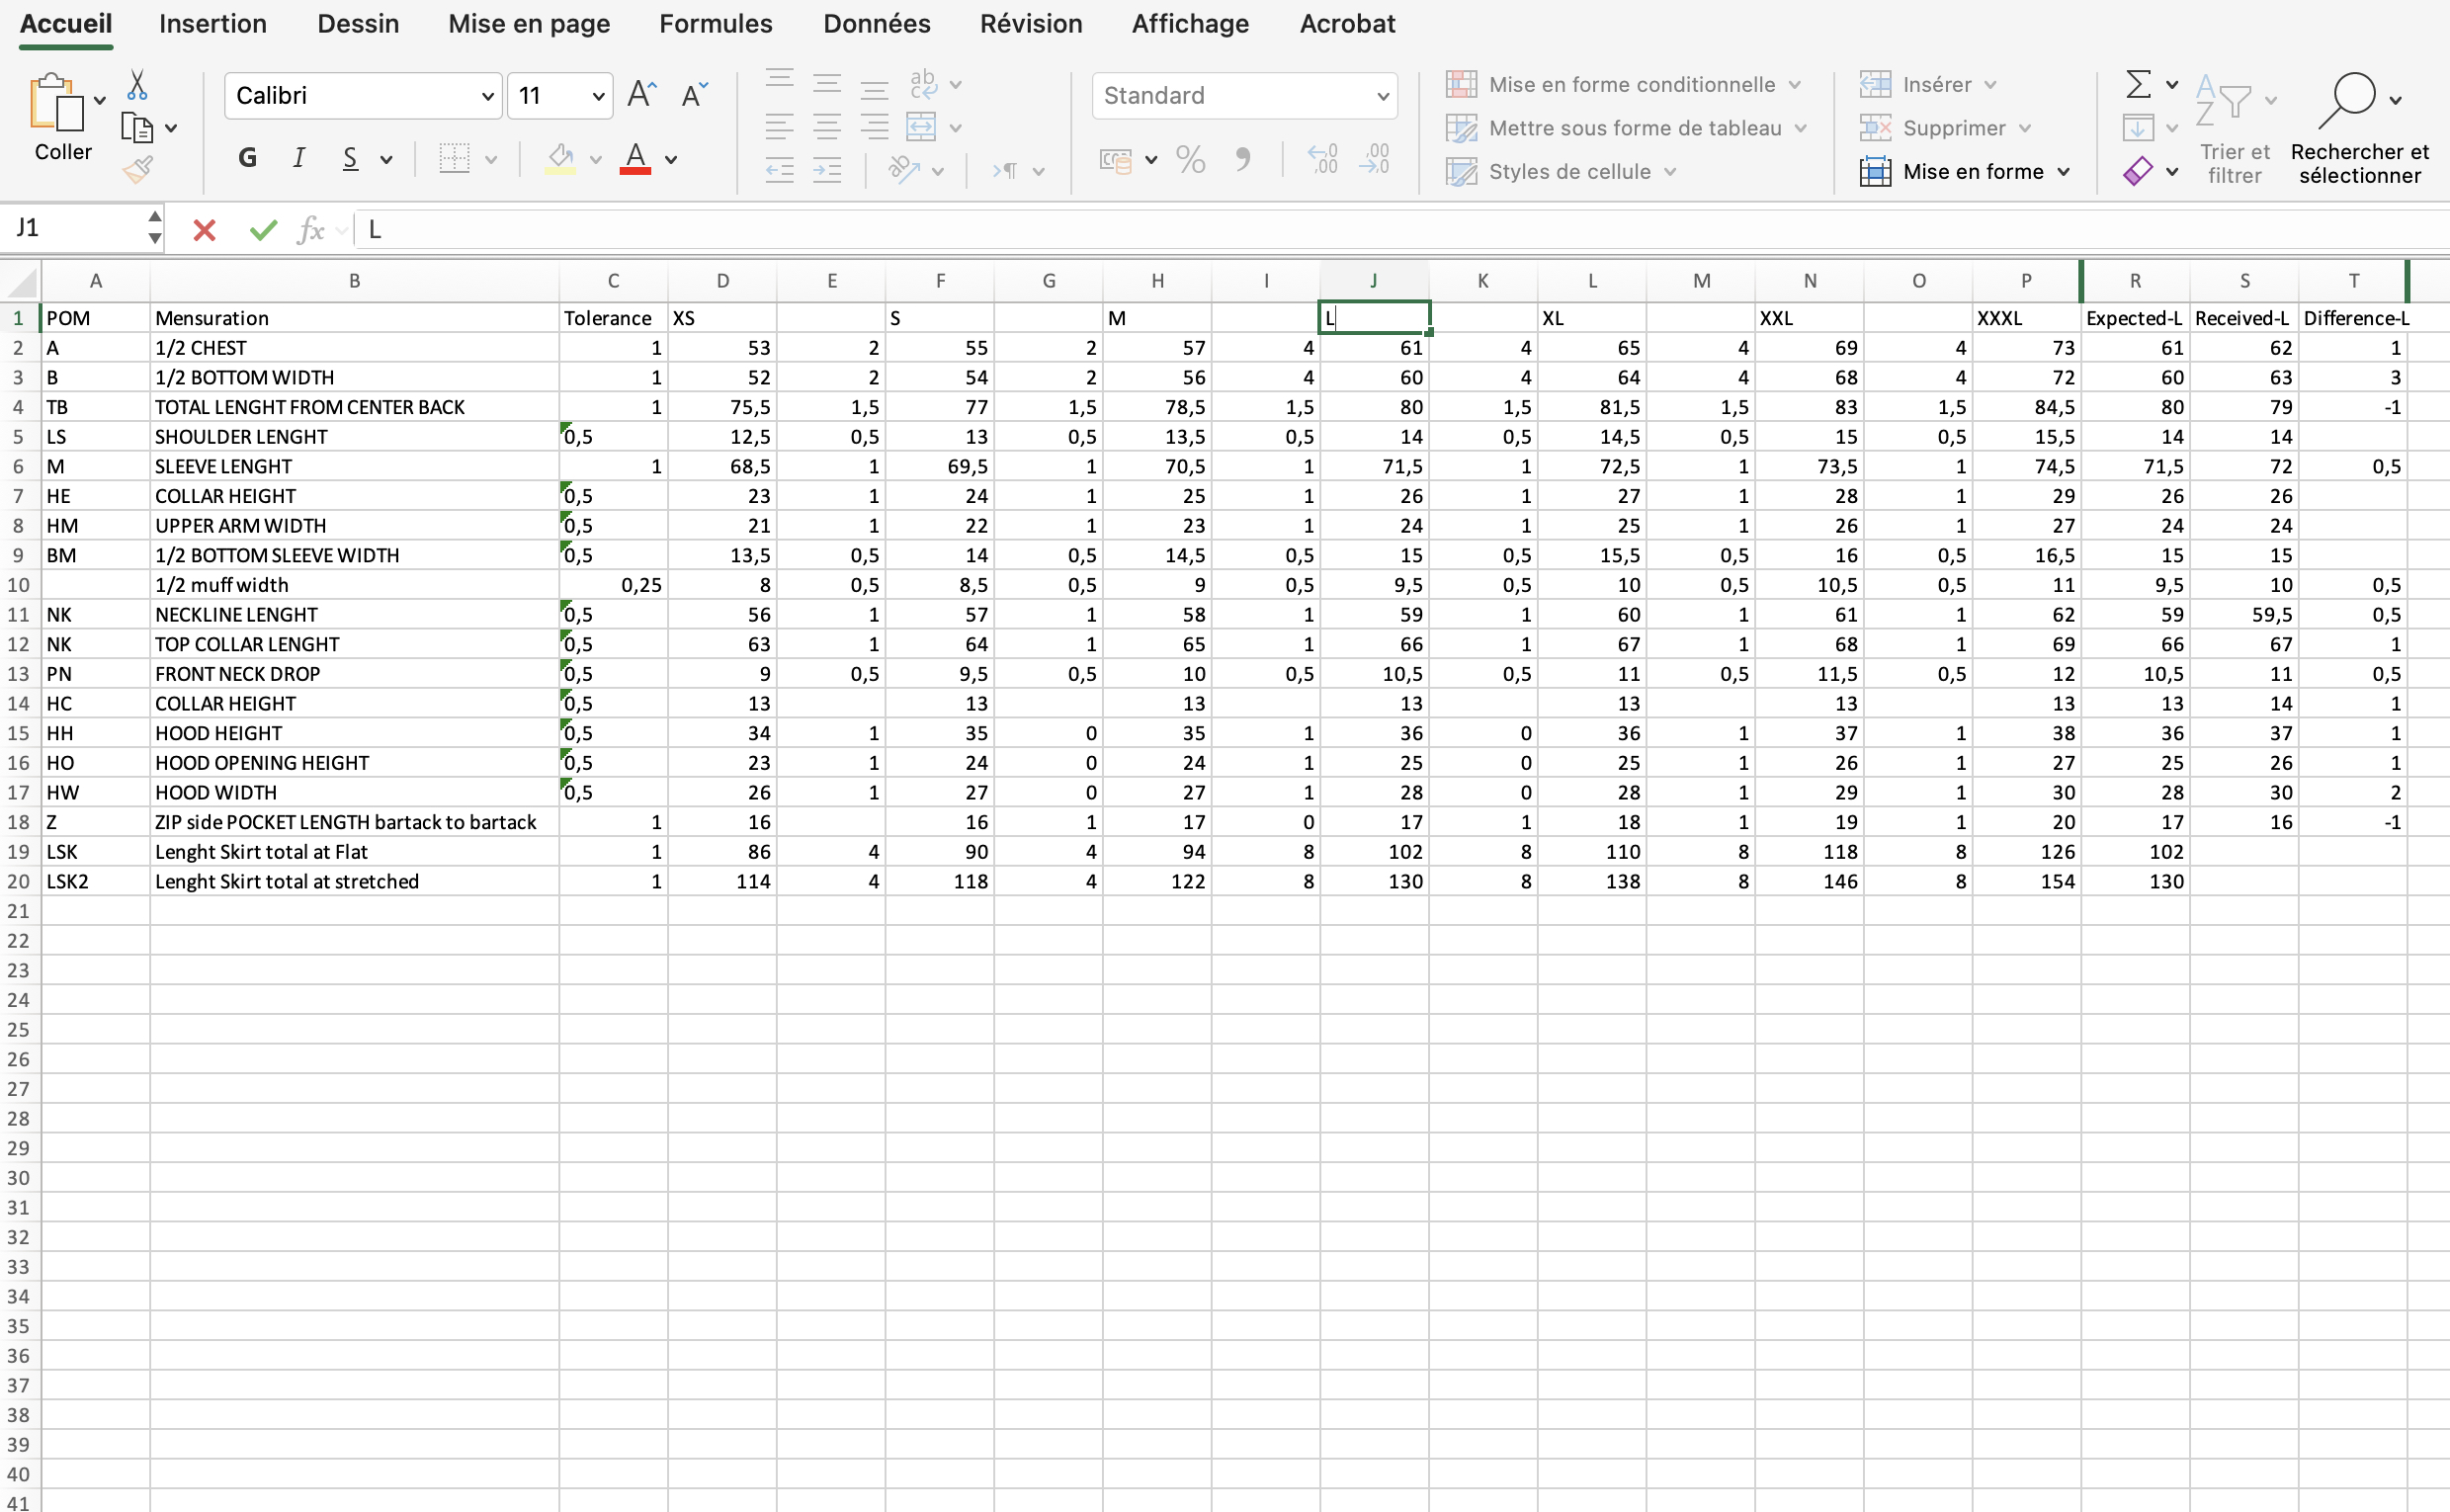This screenshot has width=2450, height=1512.
Task: Open the font size 11 dropdown
Action: point(598,96)
